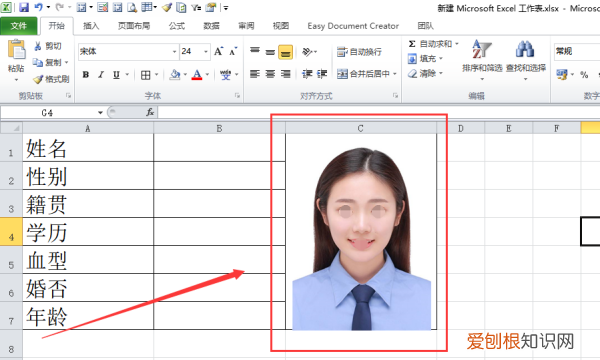Click the Merge and Center (合并后居中) button
Viewport: 600px width, 360px height.
pos(364,74)
